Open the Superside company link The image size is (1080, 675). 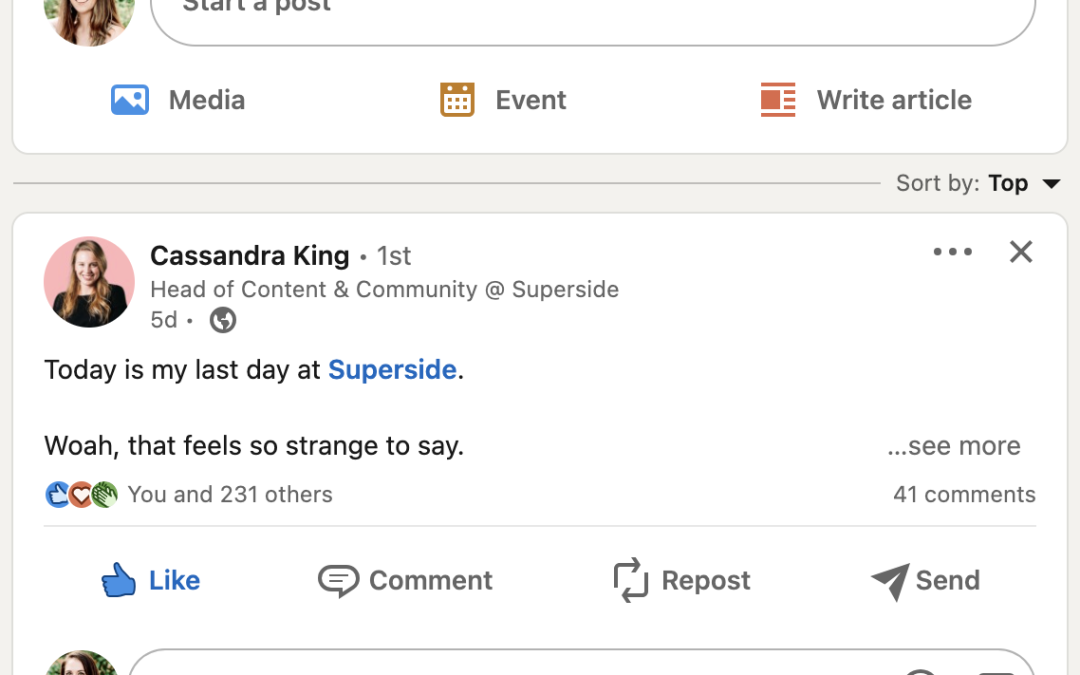tap(392, 370)
